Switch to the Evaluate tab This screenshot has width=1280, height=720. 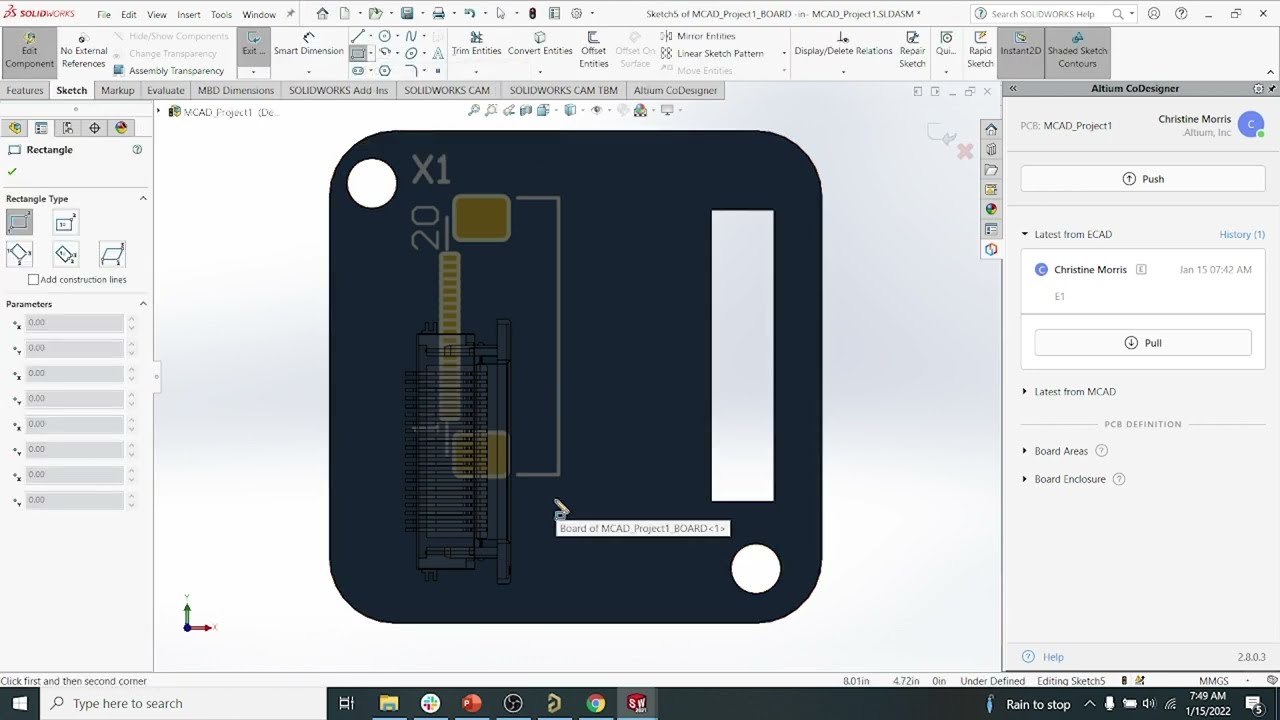[166, 90]
